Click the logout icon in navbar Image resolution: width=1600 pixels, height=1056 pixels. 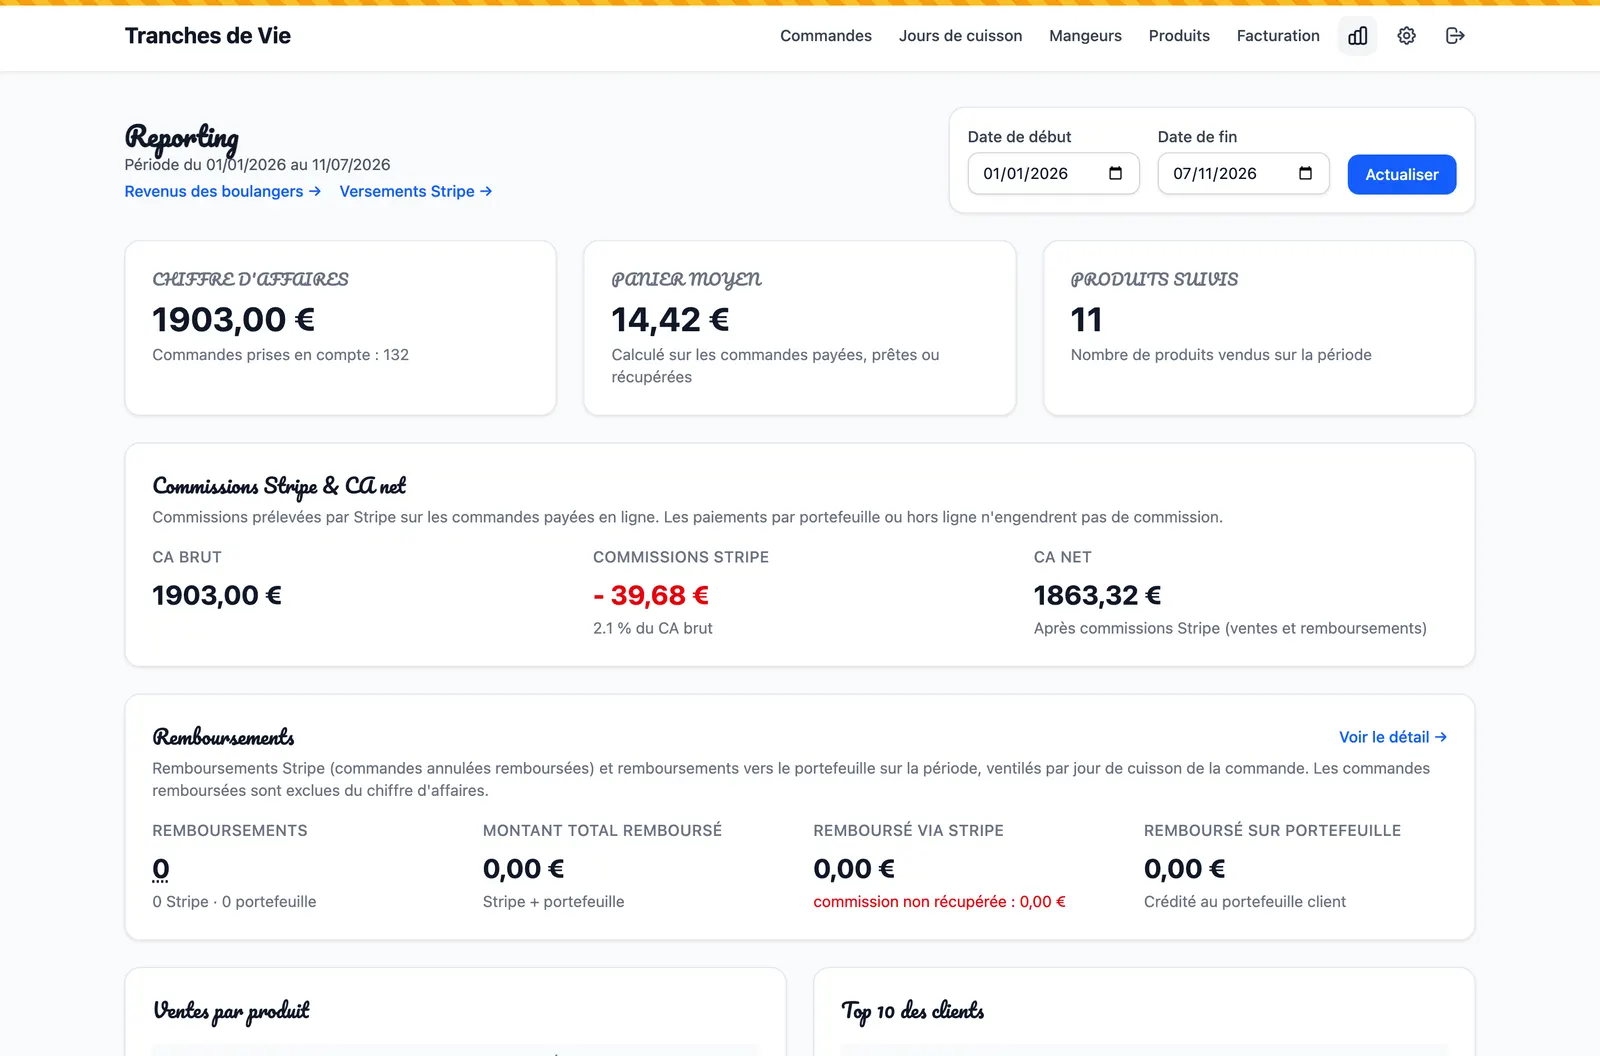pos(1455,36)
